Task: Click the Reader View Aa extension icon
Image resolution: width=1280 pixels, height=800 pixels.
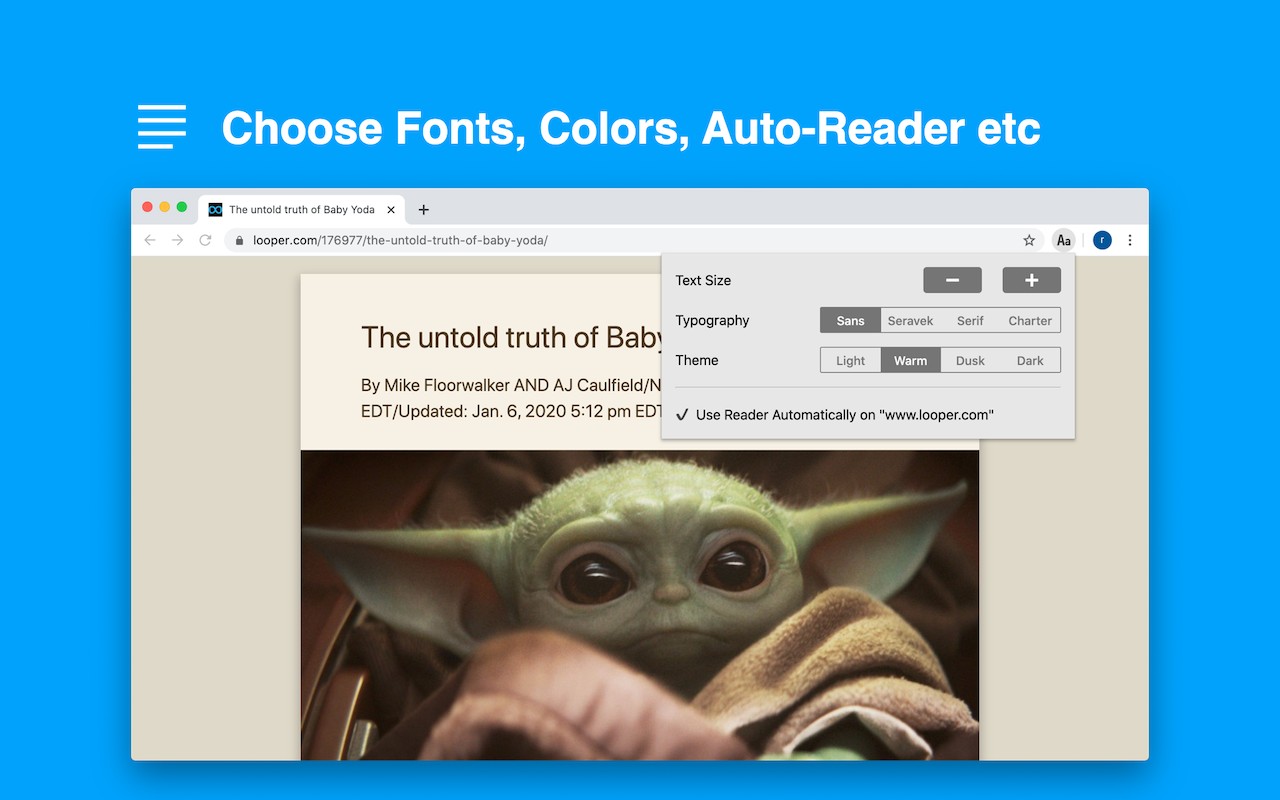Action: pyautogui.click(x=1064, y=240)
